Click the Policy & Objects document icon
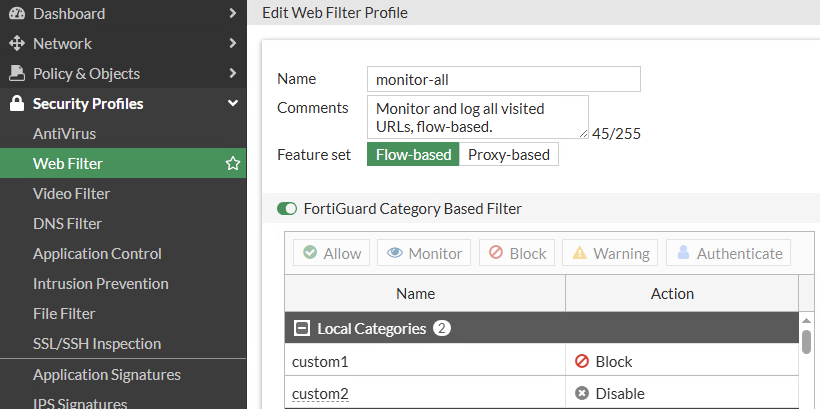The width and height of the screenshot is (820, 409). click(16, 74)
